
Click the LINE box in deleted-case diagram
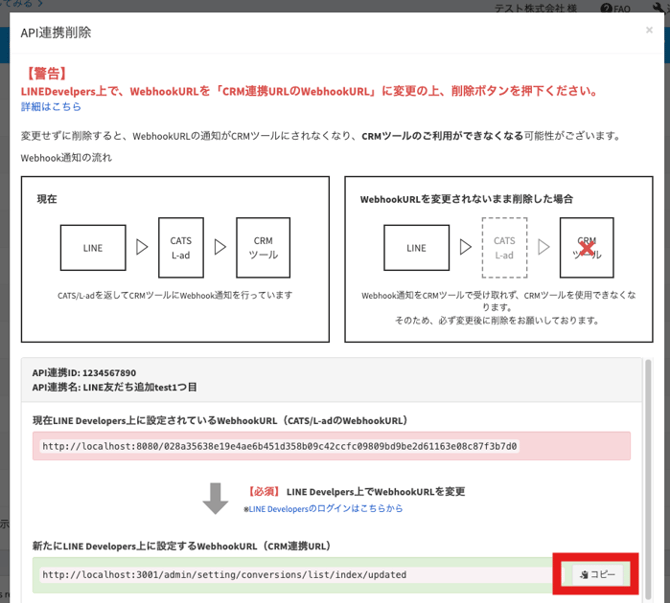pos(416,246)
